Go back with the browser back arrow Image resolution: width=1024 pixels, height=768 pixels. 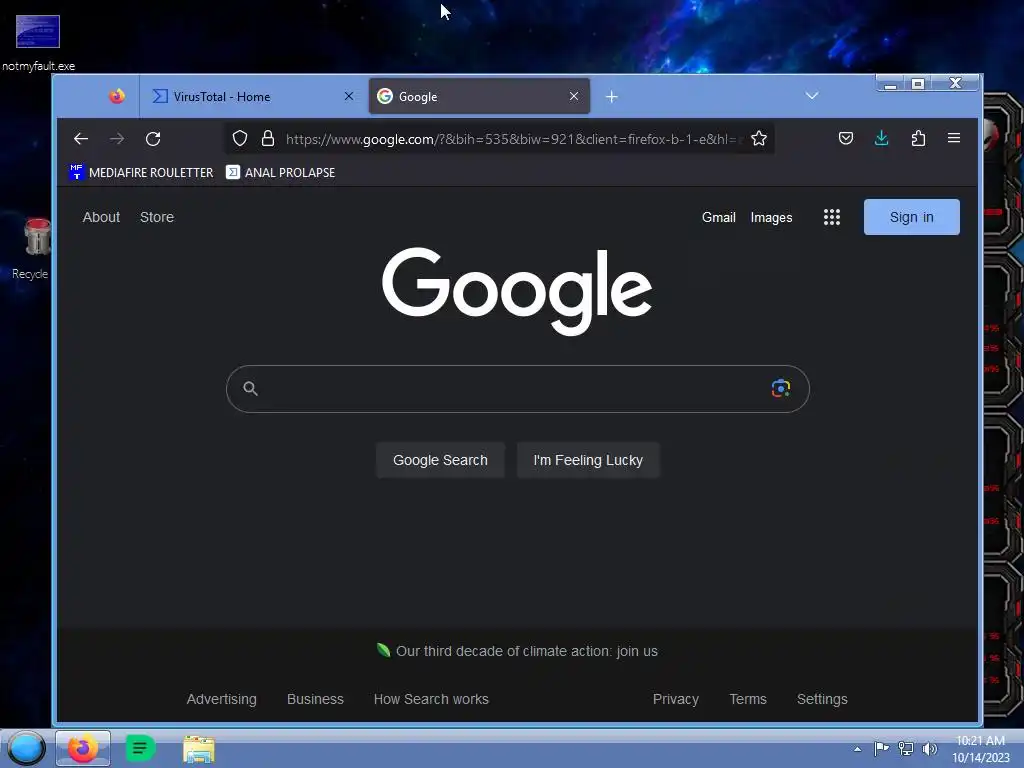coord(81,138)
